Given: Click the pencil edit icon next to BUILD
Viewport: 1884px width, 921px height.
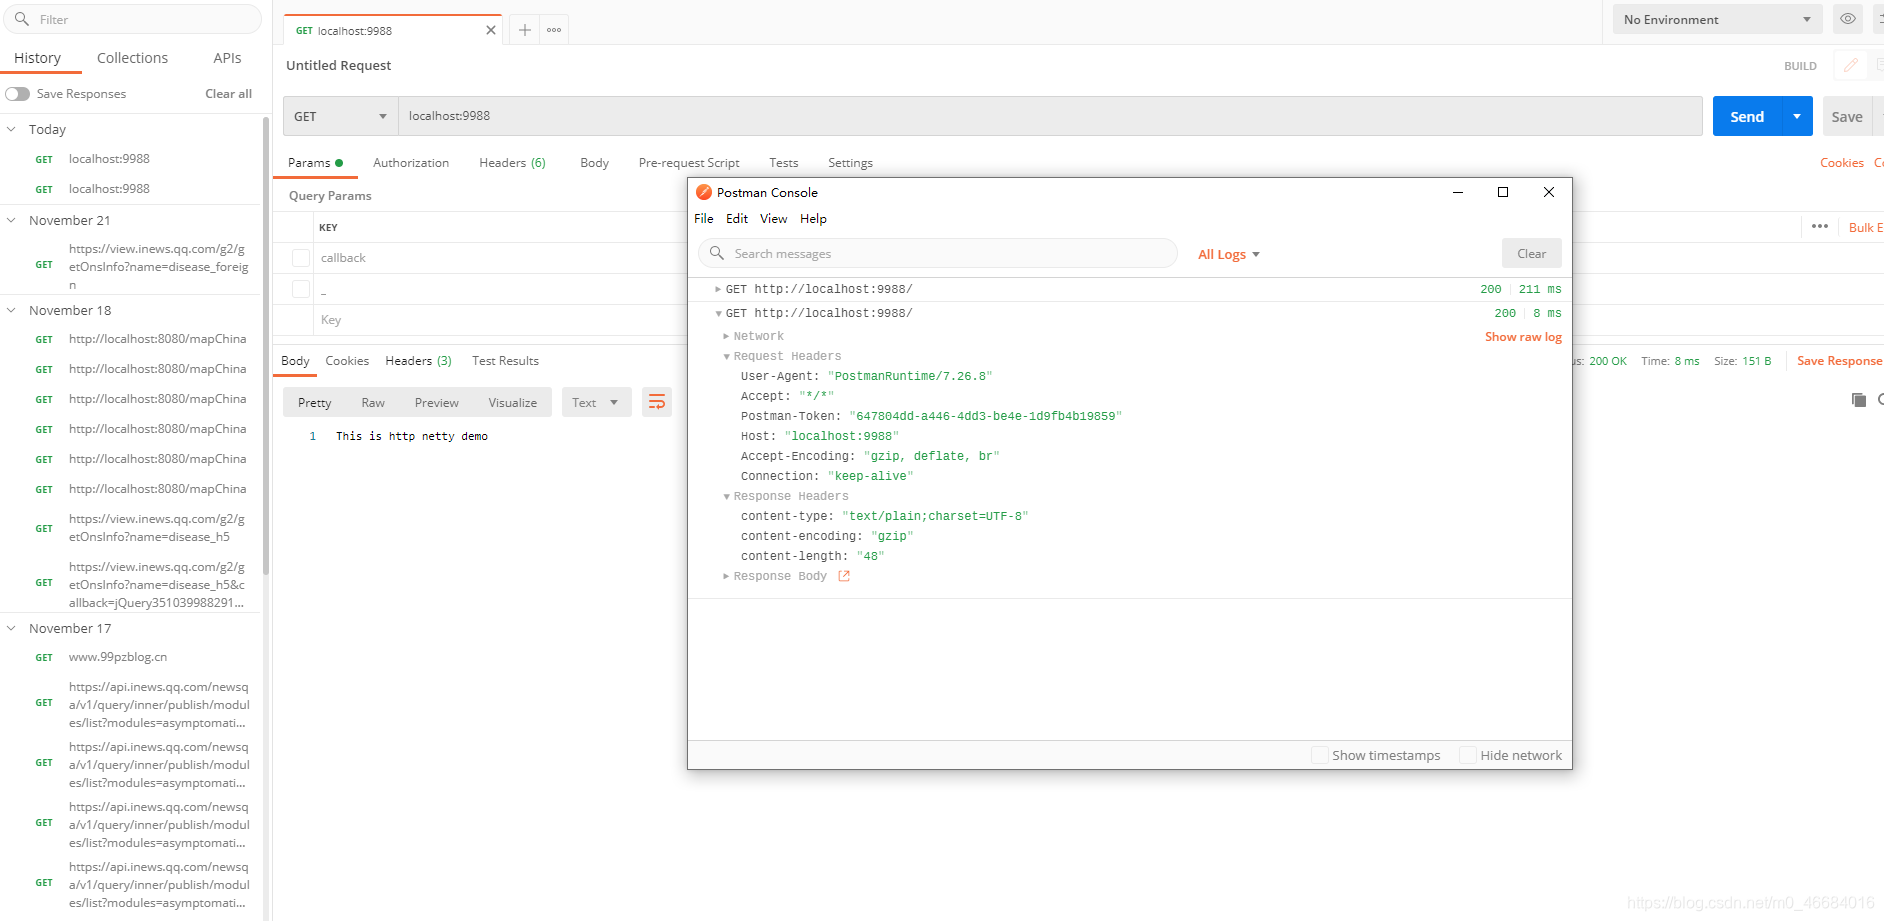Looking at the screenshot, I should [1850, 65].
